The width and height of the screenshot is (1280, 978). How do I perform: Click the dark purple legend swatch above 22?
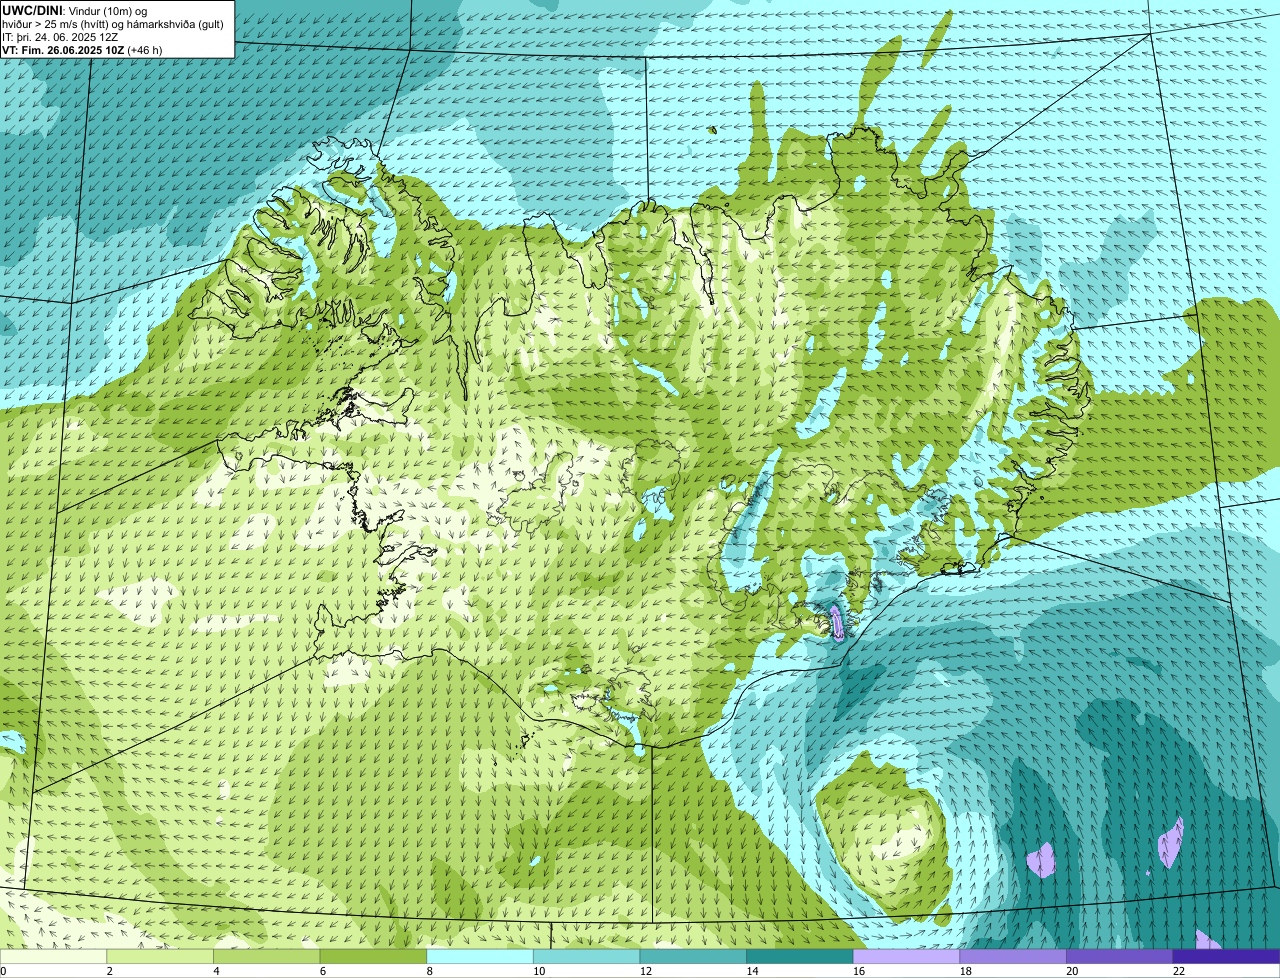(x=1226, y=956)
